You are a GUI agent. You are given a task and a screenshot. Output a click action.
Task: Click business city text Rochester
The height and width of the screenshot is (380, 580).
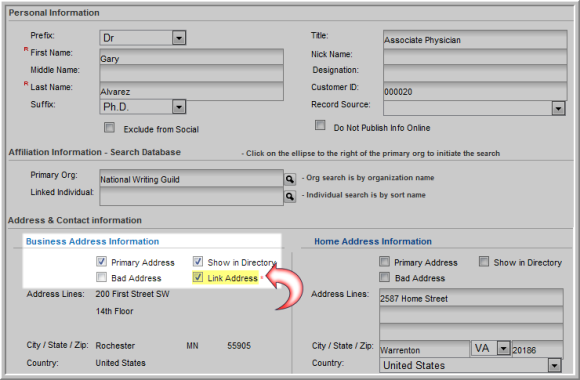[115, 346]
